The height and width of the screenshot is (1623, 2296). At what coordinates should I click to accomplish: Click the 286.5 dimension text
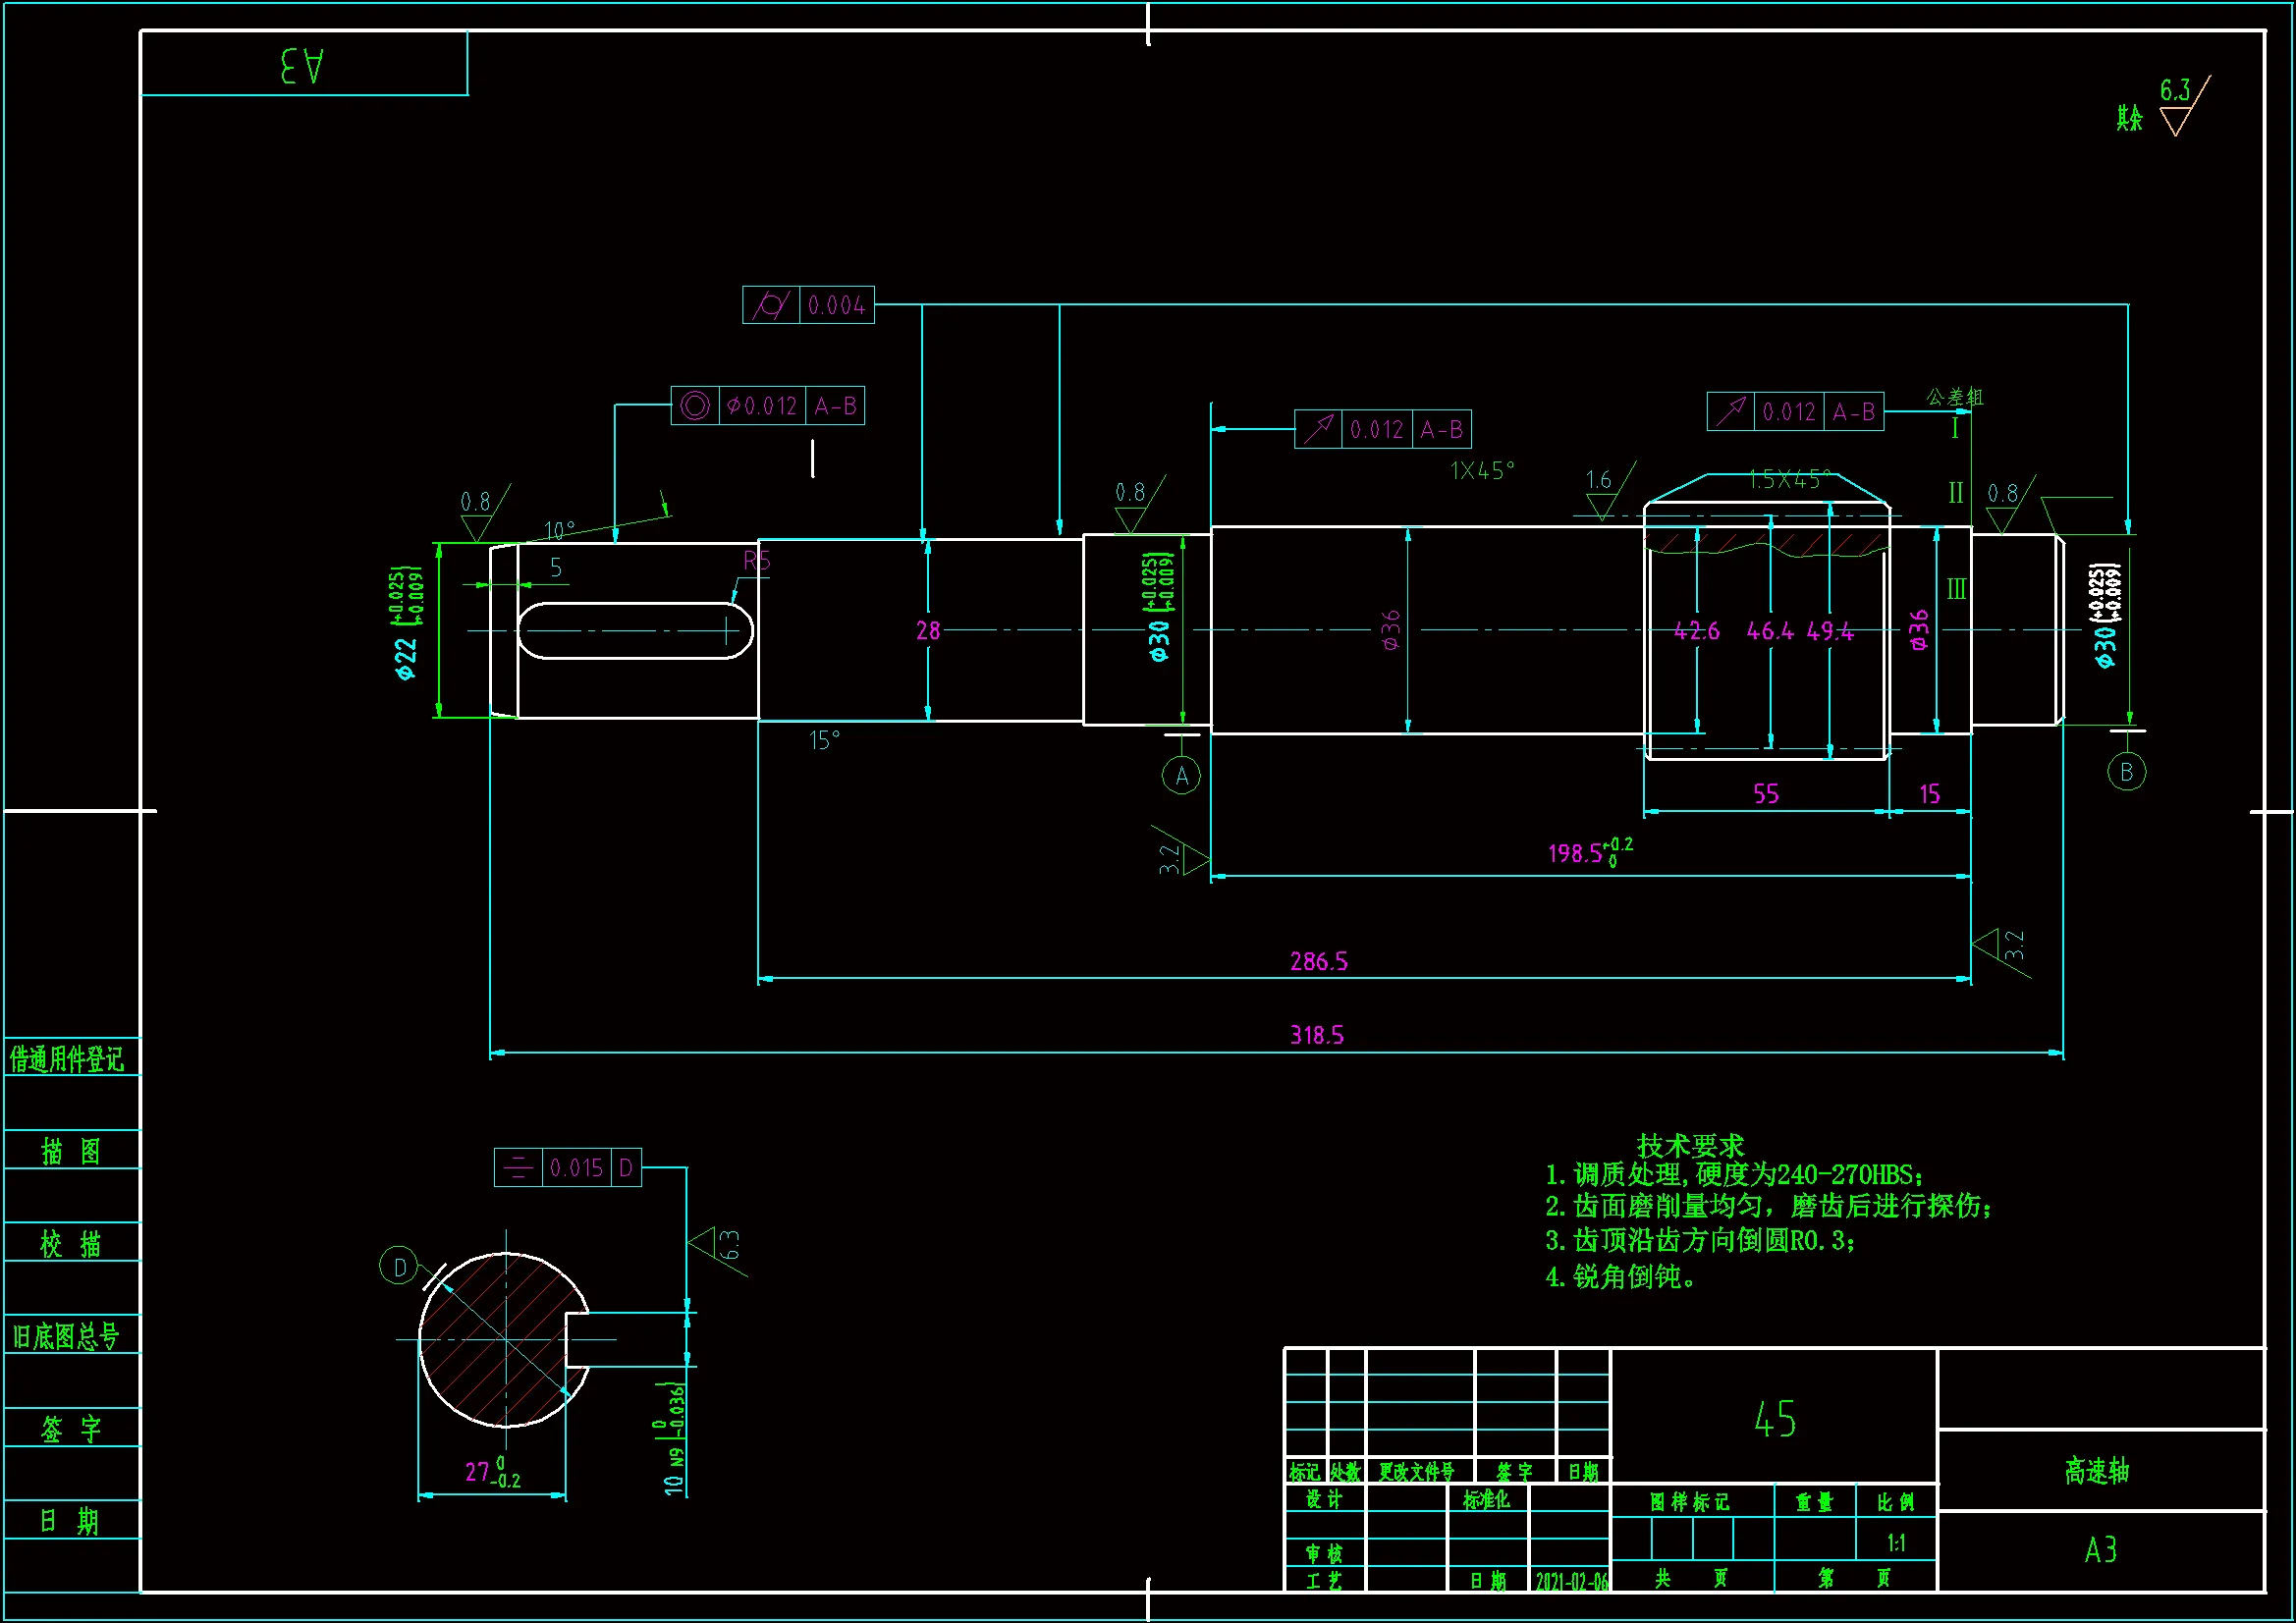click(x=1318, y=961)
